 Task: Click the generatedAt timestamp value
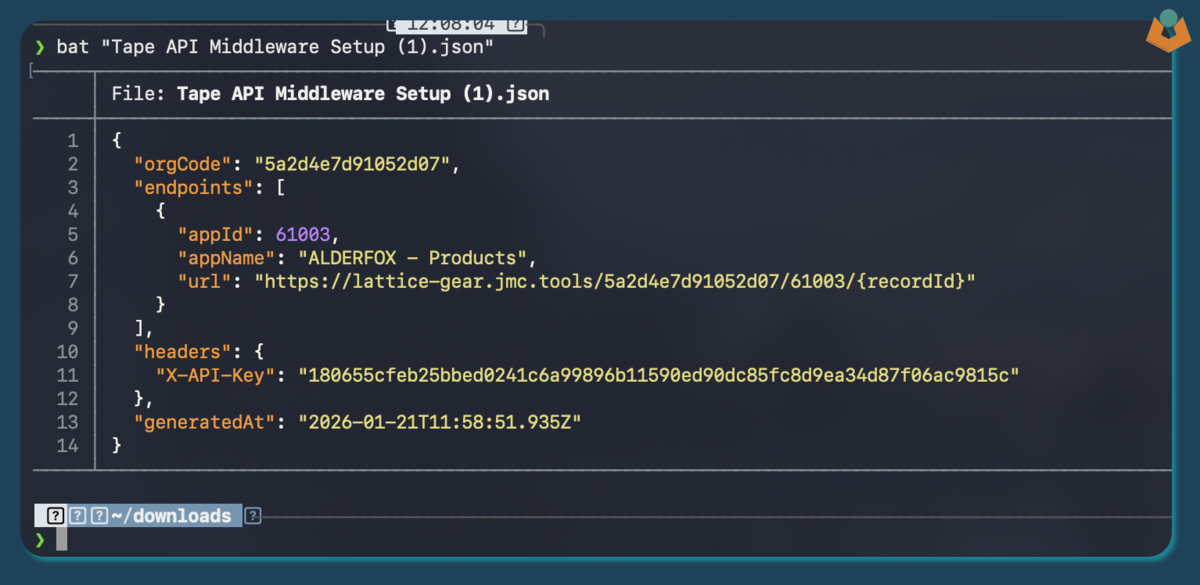(x=441, y=422)
